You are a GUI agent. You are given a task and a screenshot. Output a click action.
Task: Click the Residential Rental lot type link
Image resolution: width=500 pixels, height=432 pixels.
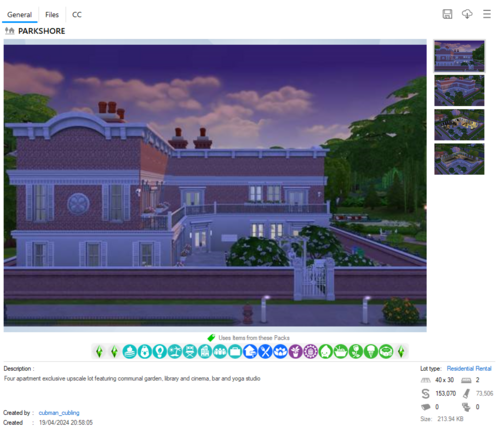(469, 368)
